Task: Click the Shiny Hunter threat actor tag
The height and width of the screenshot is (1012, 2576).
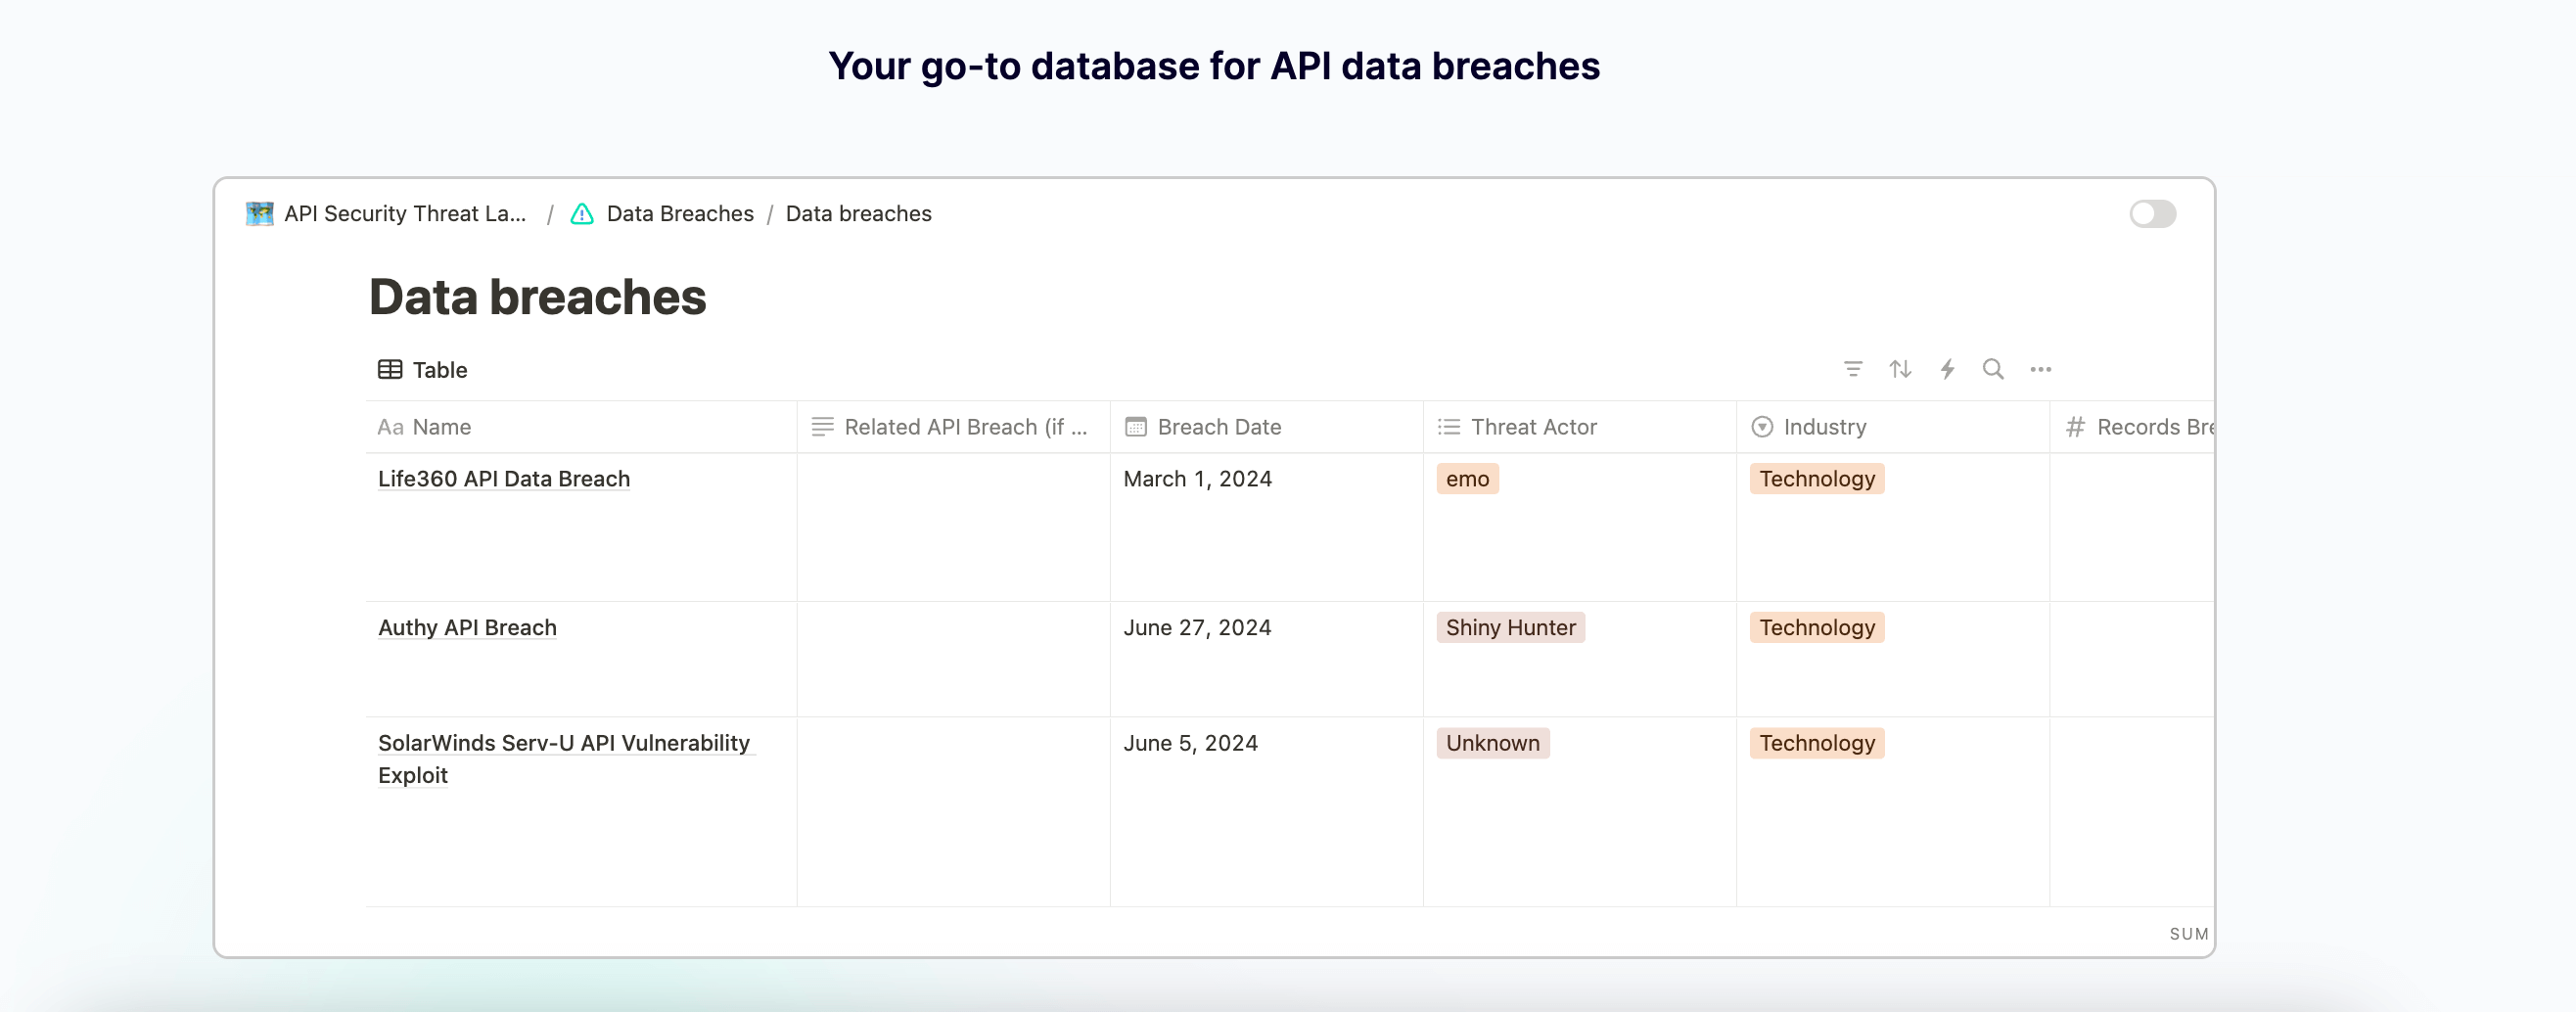Action: coord(1511,627)
